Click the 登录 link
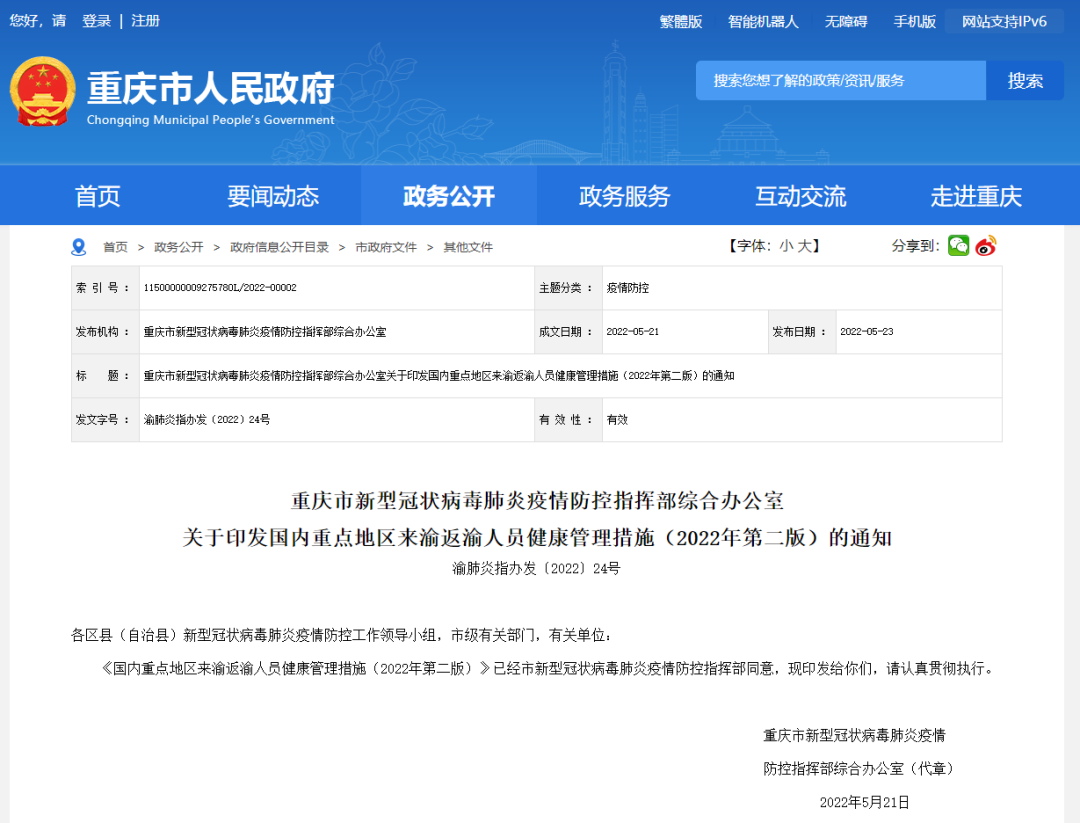The image size is (1080, 823). (x=96, y=21)
